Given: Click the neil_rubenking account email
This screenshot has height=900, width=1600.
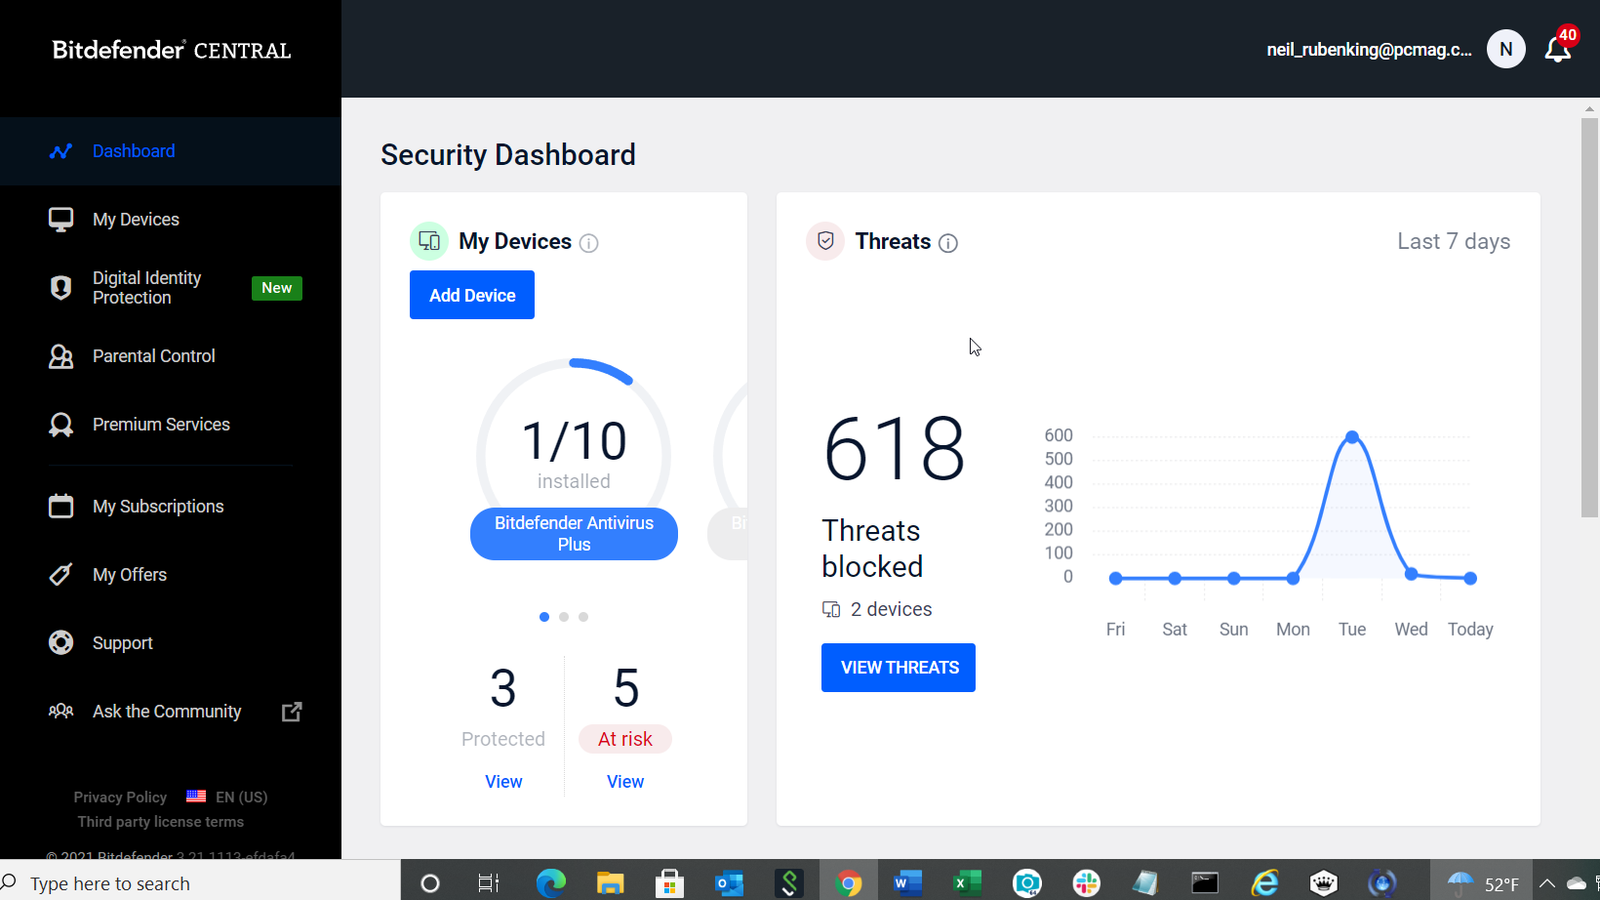Looking at the screenshot, I should [x=1369, y=50].
